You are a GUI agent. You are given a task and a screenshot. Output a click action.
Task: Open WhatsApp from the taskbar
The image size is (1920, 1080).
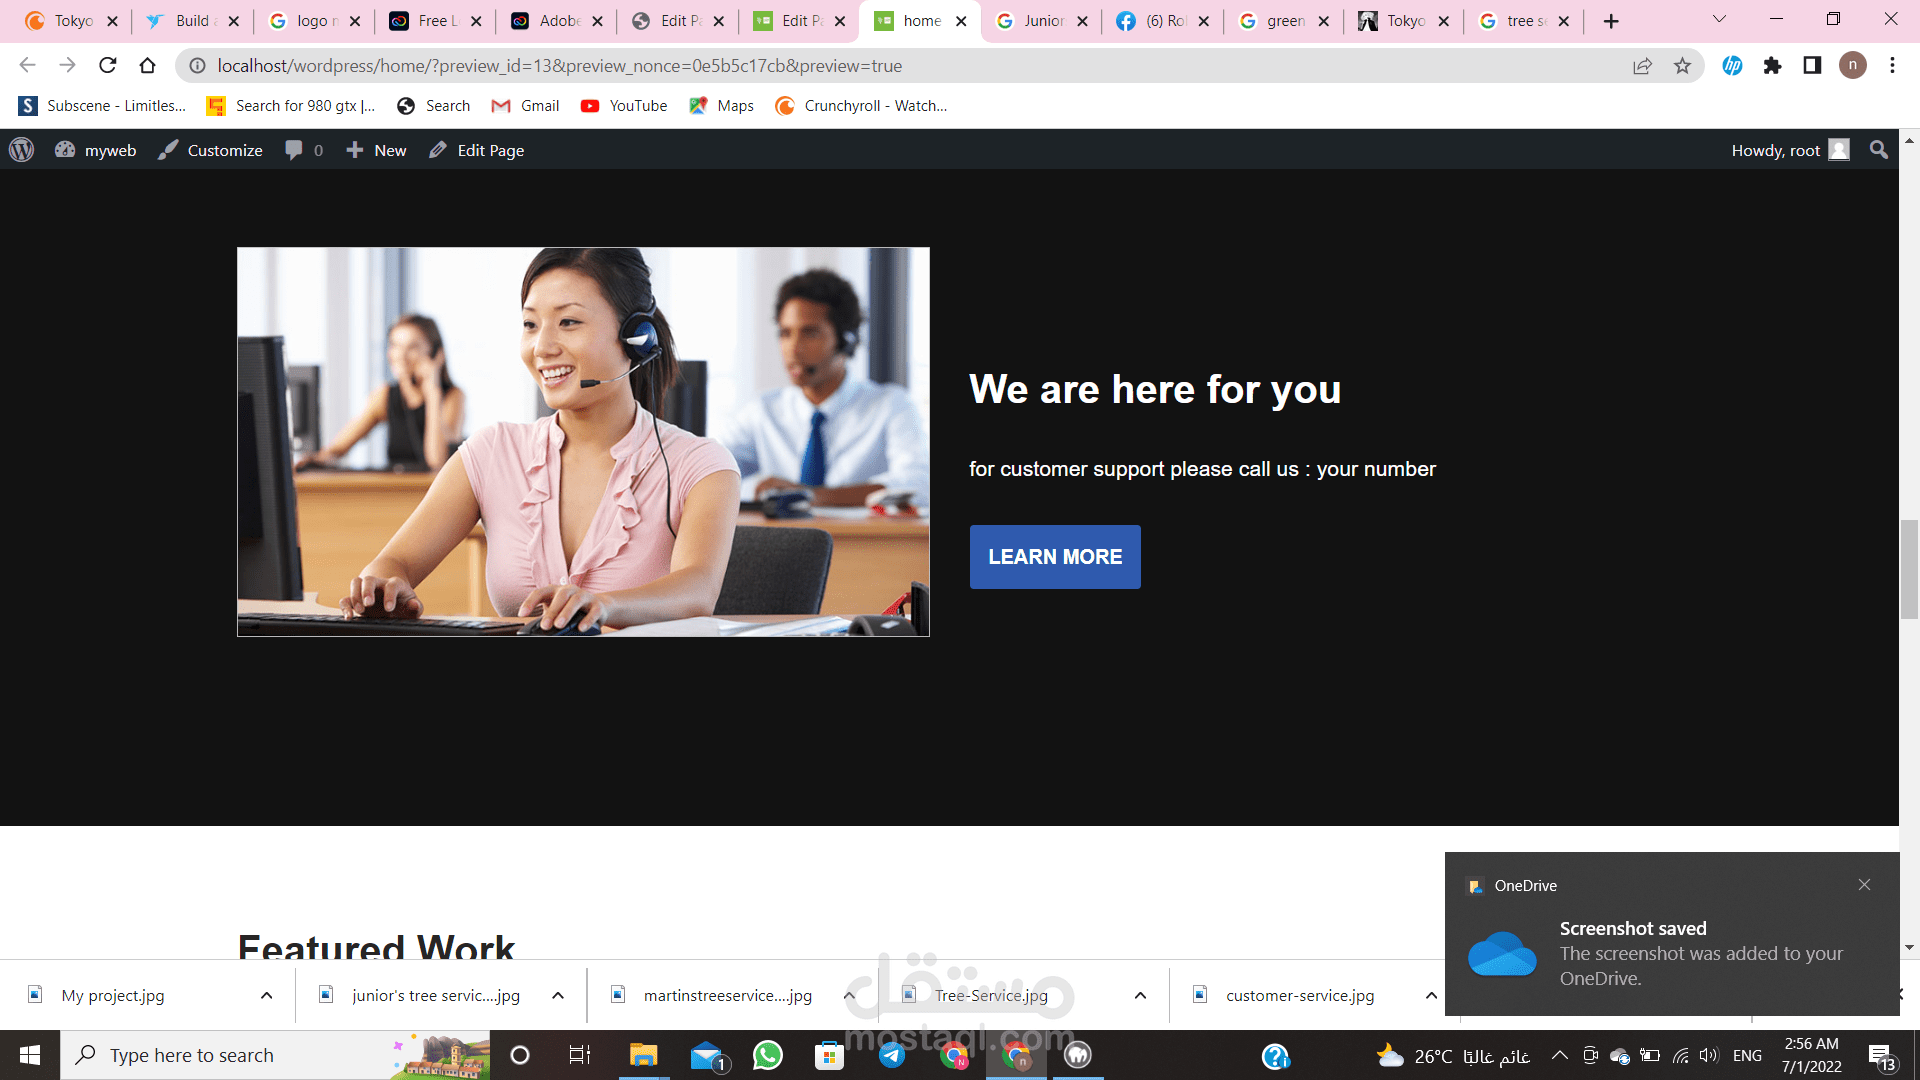click(x=768, y=1055)
